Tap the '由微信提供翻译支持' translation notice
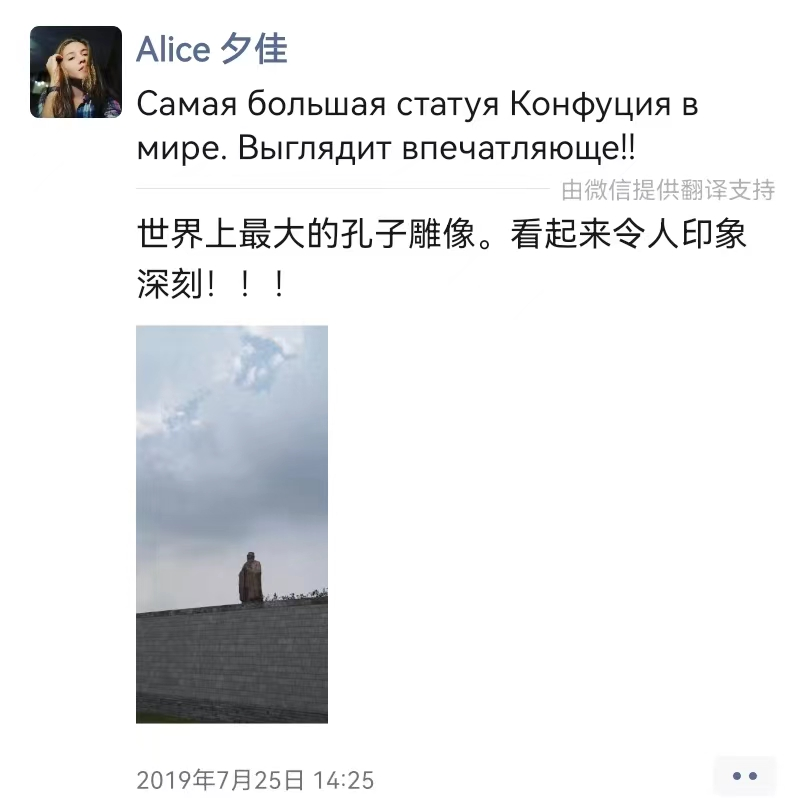Image resolution: width=800 pixels, height=798 pixels. click(668, 190)
